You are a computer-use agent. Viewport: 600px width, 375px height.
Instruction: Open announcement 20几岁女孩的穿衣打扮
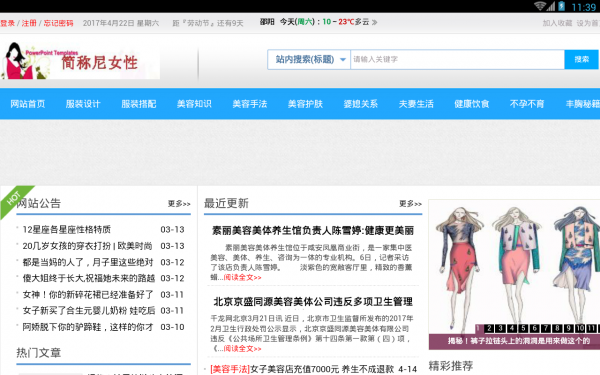point(87,246)
